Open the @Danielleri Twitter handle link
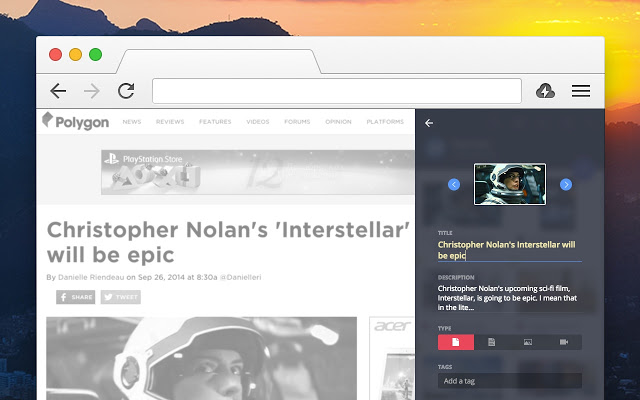The width and height of the screenshot is (640, 400). 240,277
